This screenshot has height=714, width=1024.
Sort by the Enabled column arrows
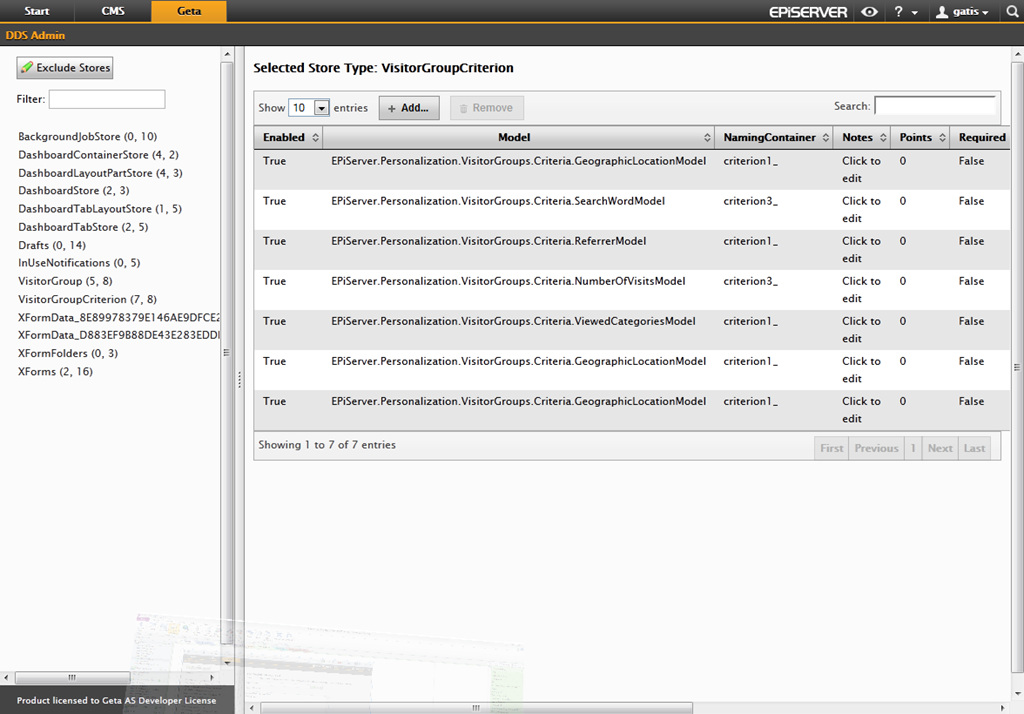[x=316, y=138]
